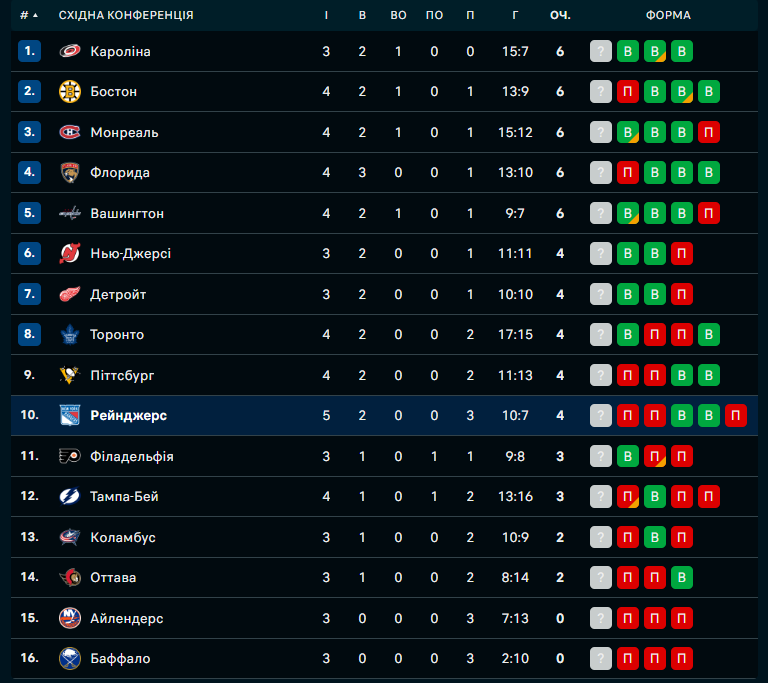Sort table by the # column arrow
This screenshot has width=768, height=683.
click(x=30, y=15)
